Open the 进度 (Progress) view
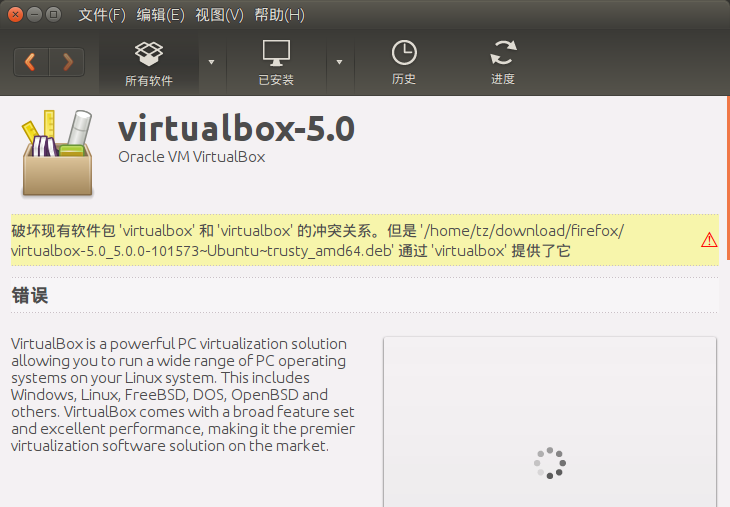Image resolution: width=730 pixels, height=507 pixels. click(x=503, y=63)
